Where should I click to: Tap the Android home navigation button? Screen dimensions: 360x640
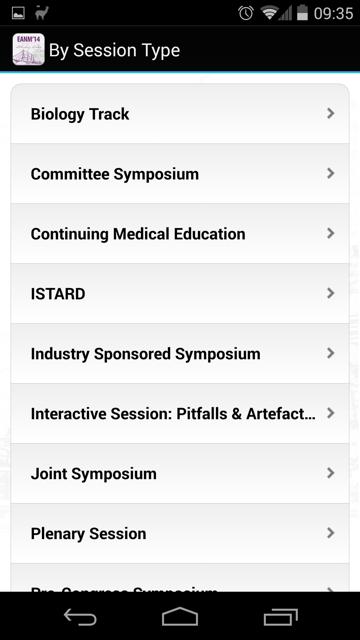pos(180,616)
